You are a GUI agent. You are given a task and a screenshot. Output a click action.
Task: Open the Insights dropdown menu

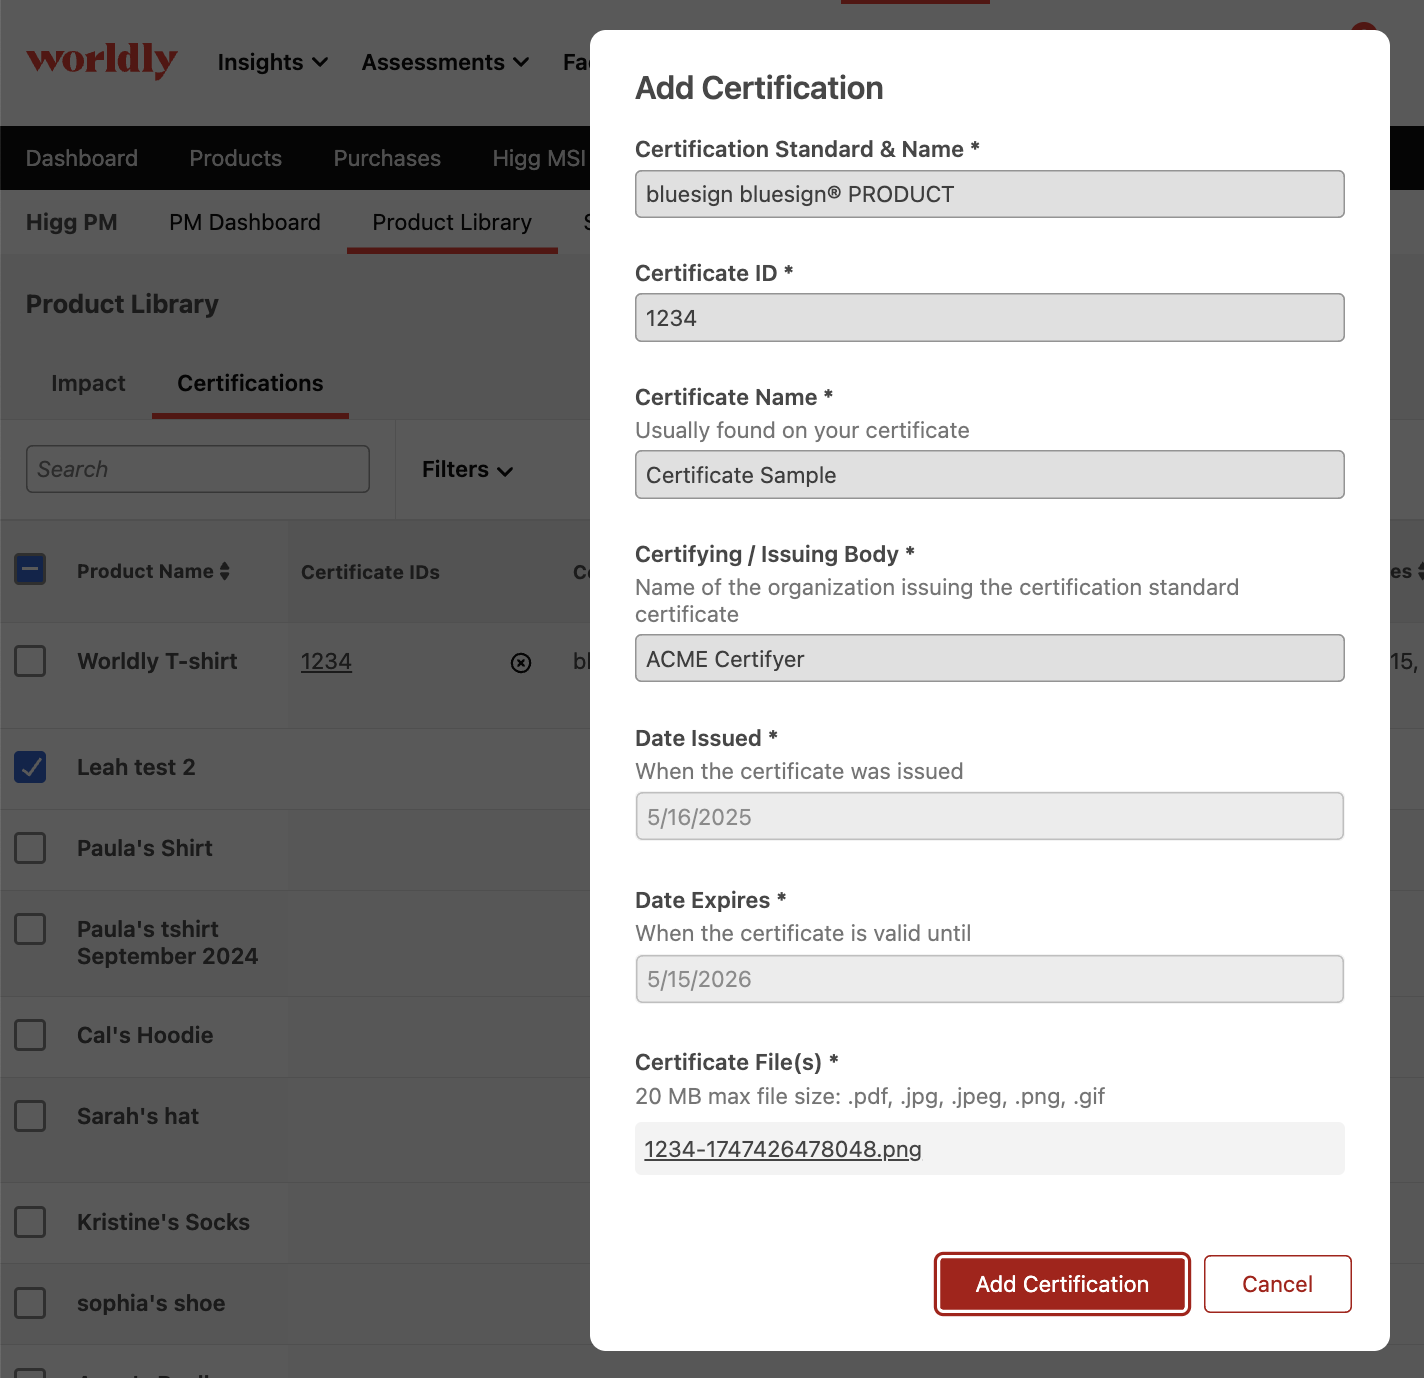pyautogui.click(x=273, y=62)
